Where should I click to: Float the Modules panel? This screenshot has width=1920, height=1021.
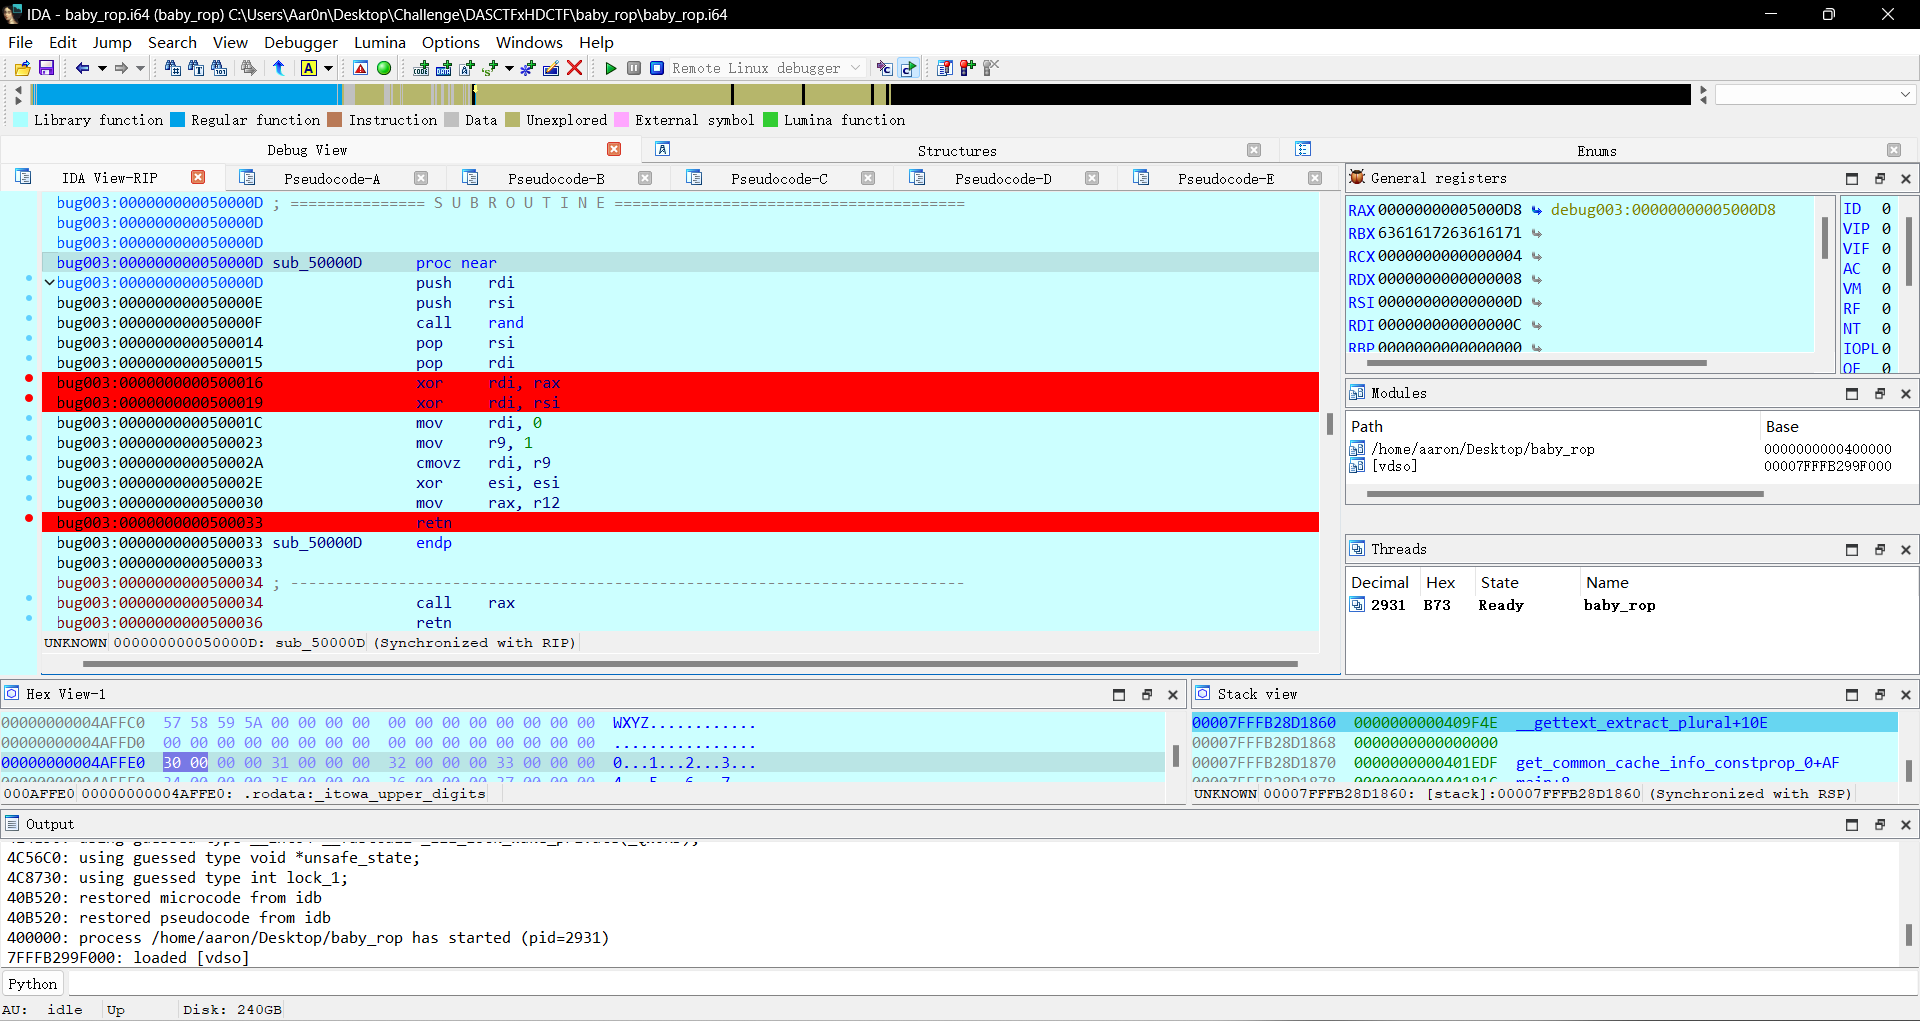click(x=1879, y=393)
